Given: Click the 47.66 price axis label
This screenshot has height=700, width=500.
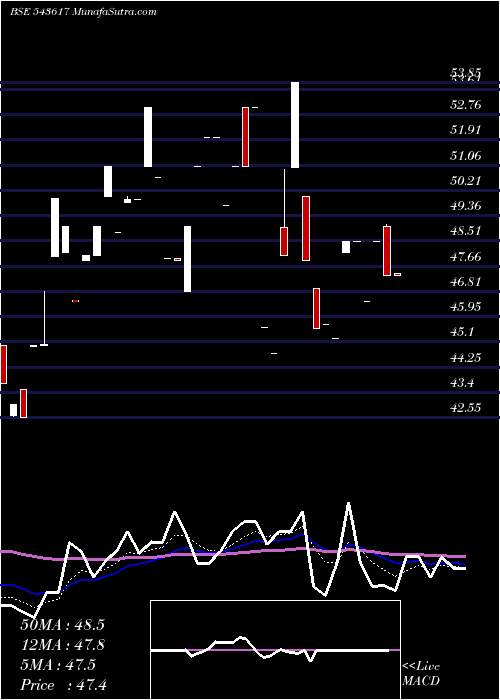Looking at the screenshot, I should pyautogui.click(x=466, y=256).
